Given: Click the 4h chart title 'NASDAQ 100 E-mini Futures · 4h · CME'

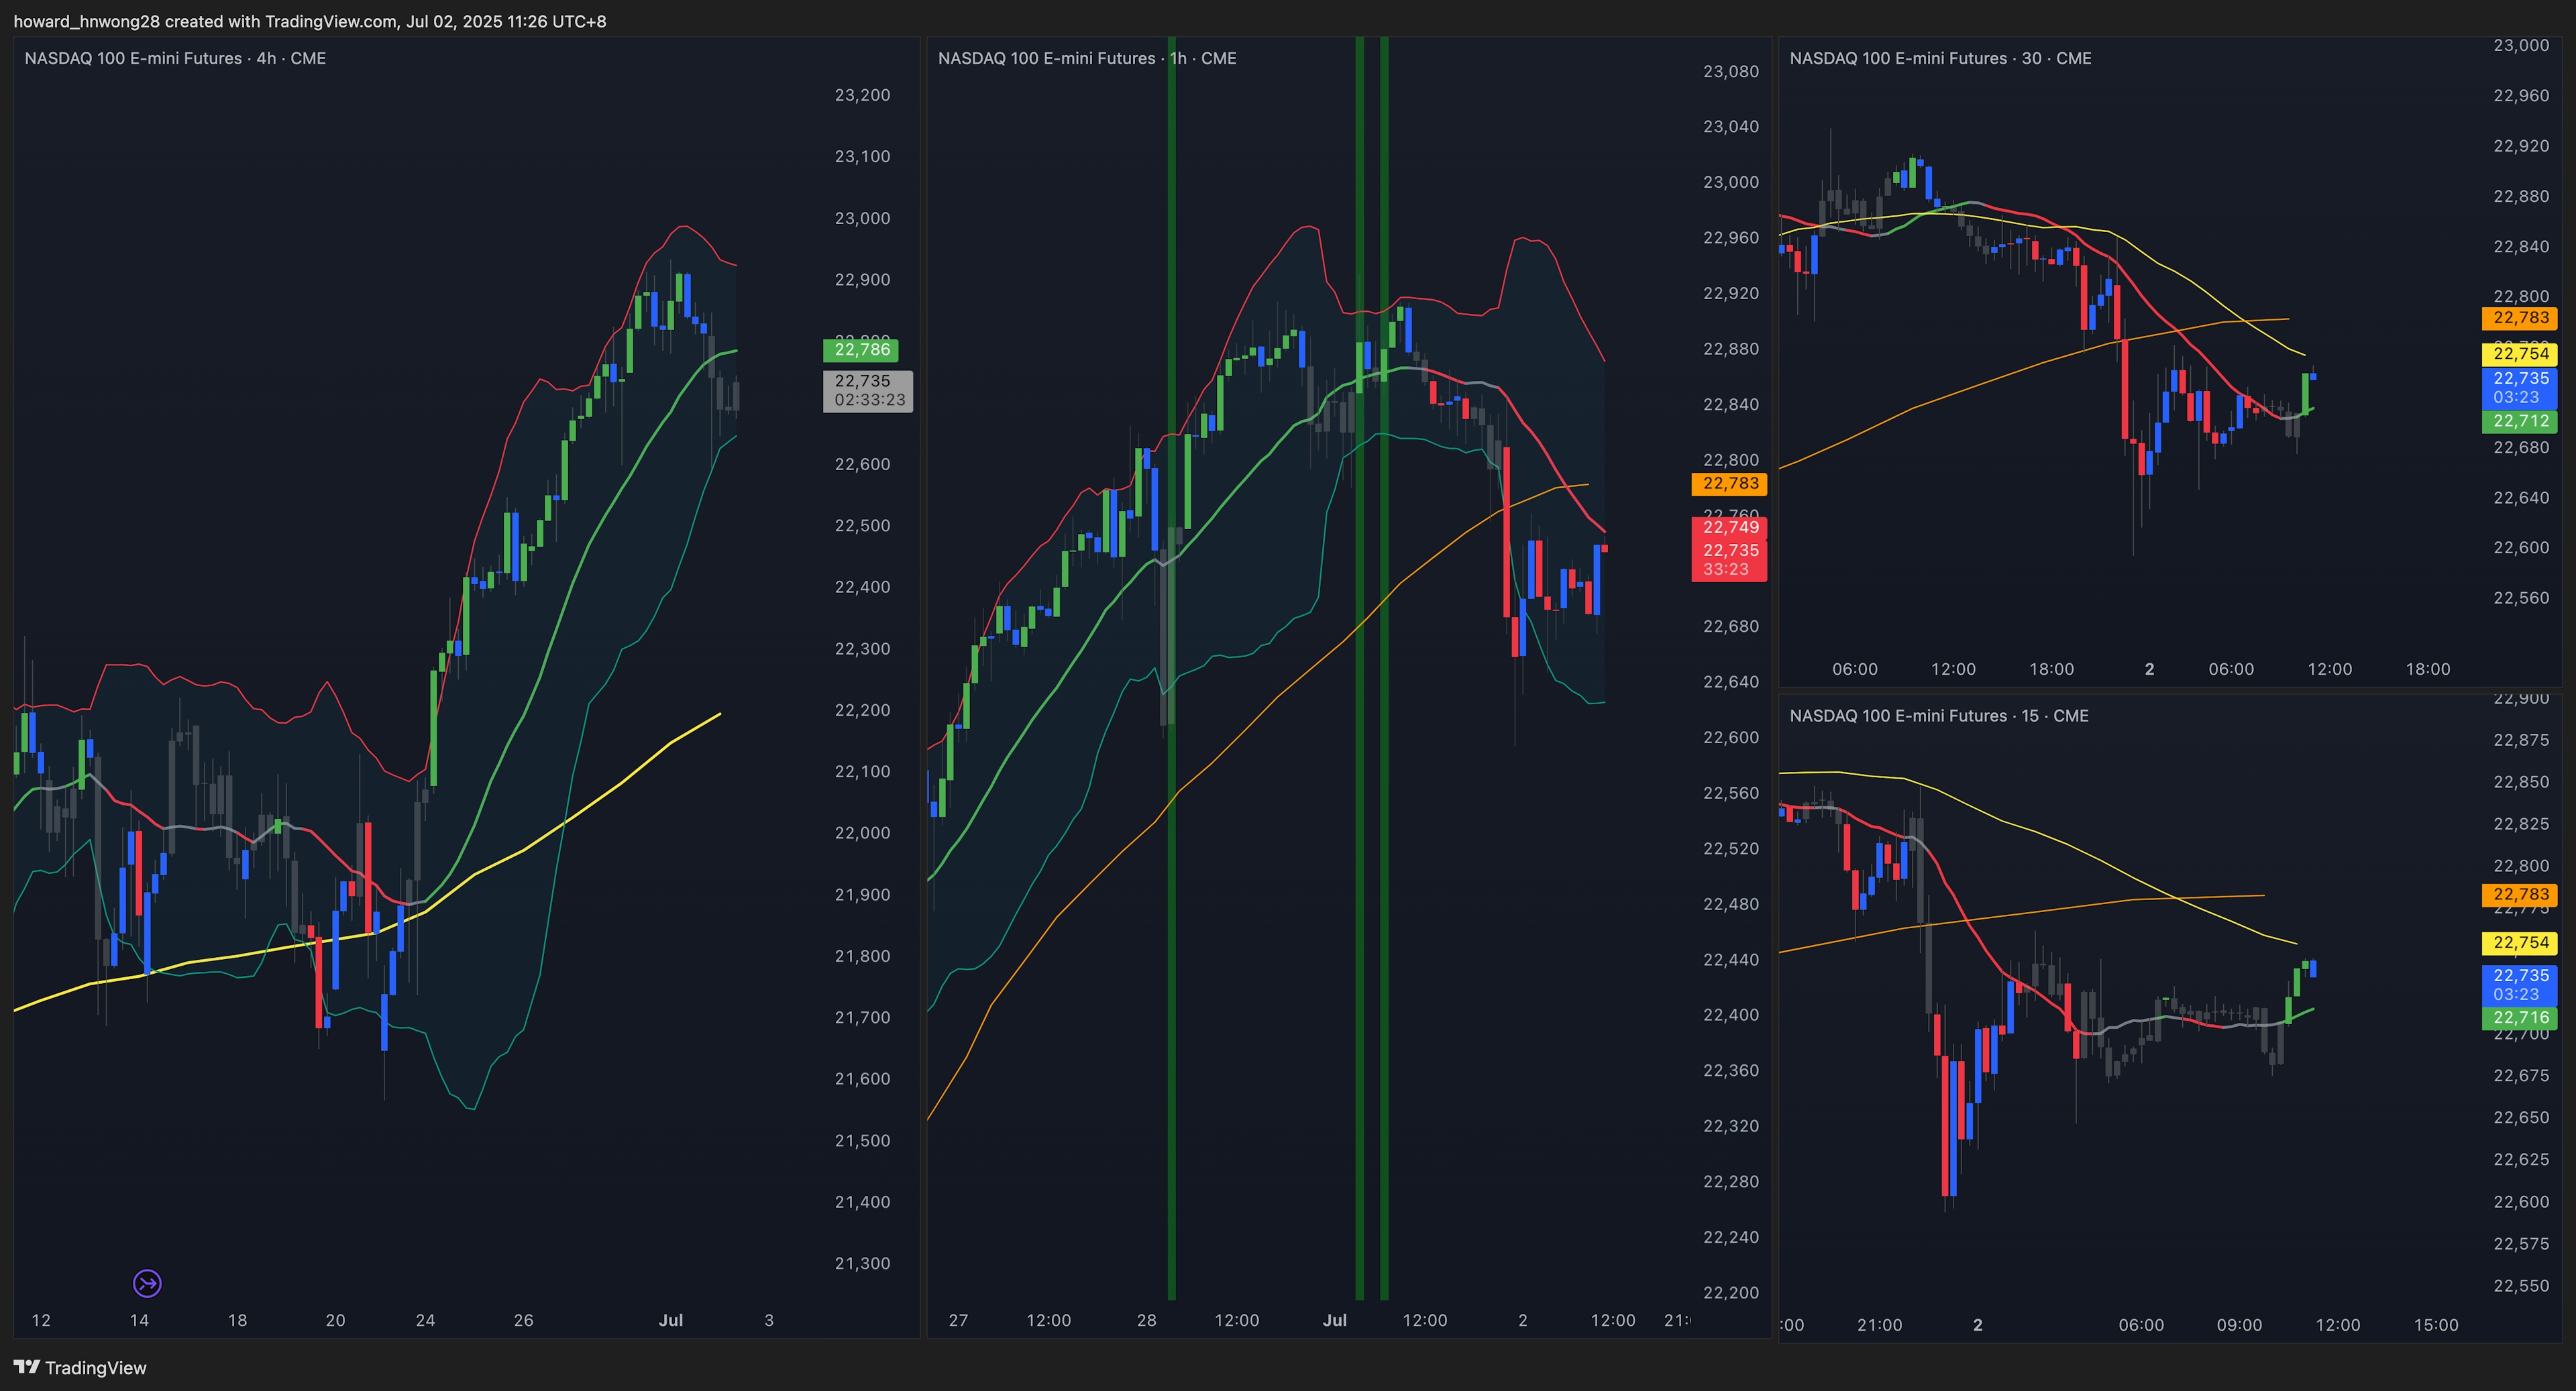Looking at the screenshot, I should click(175, 58).
